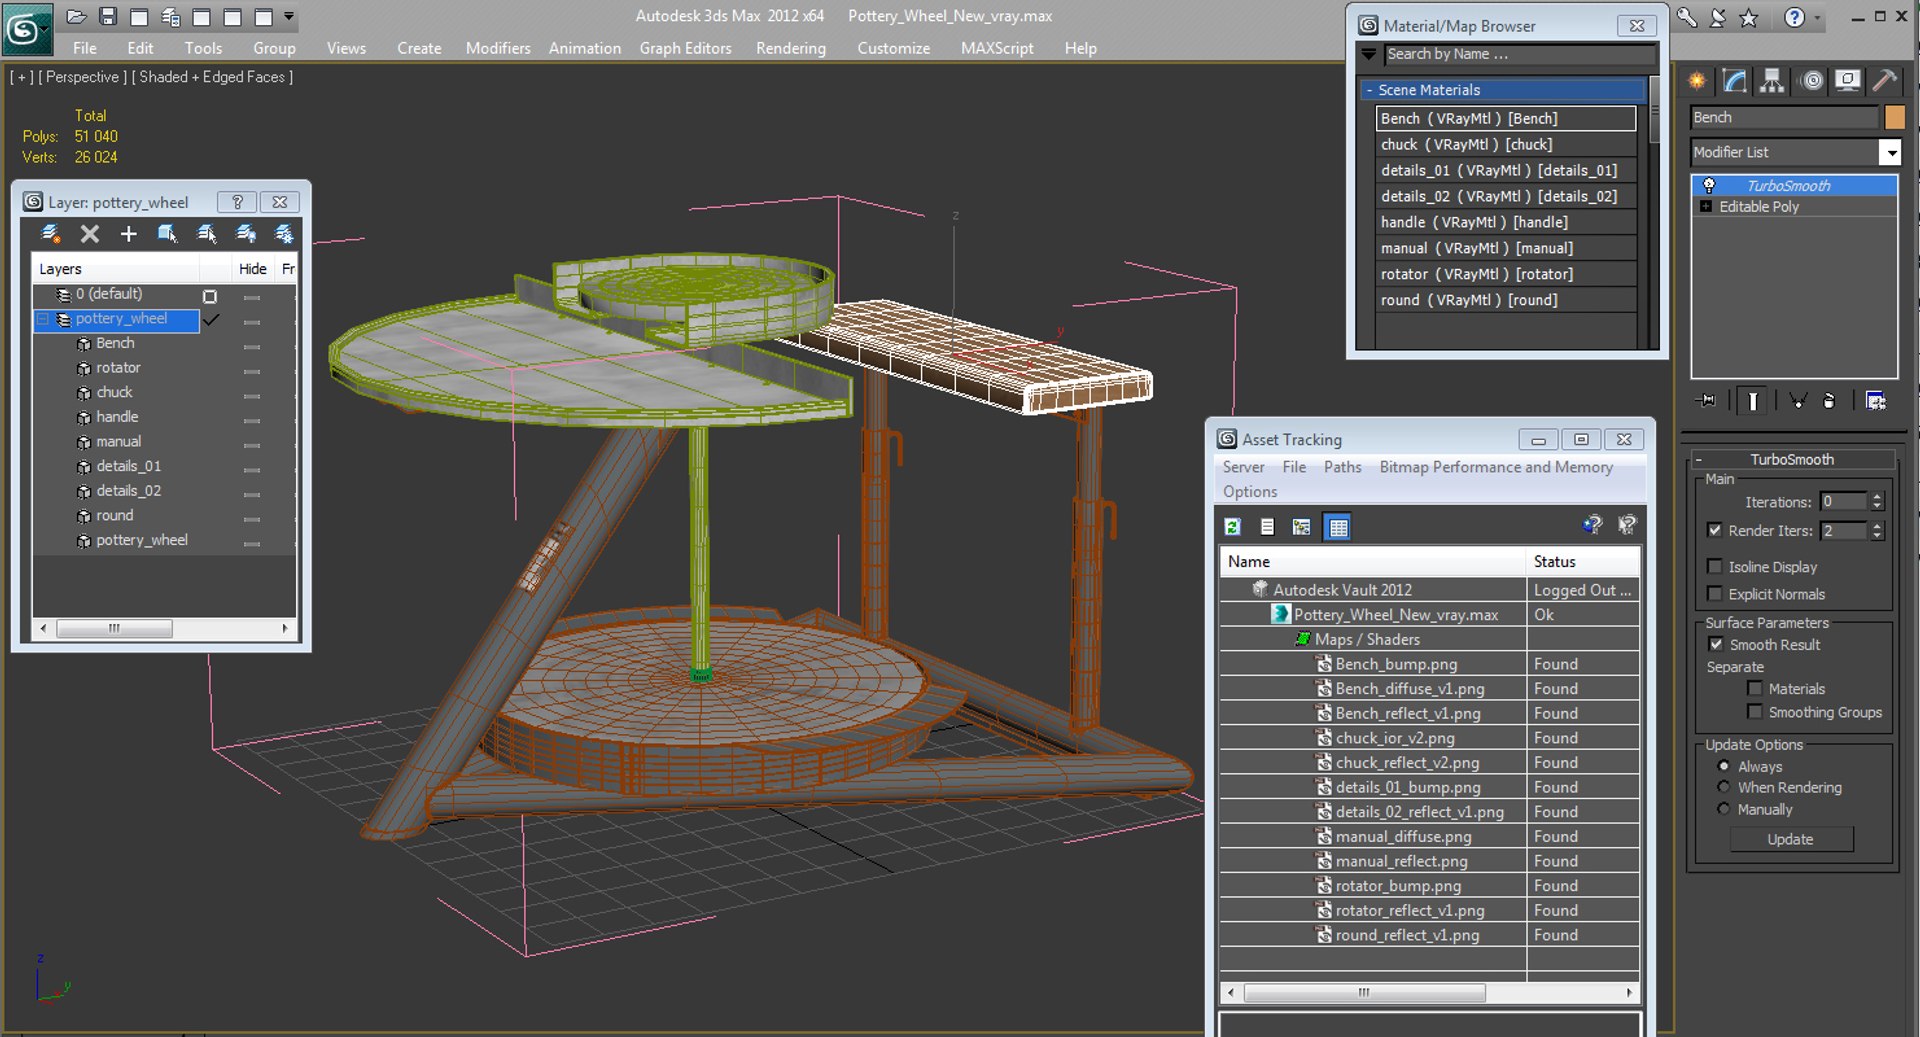This screenshot has width=1920, height=1037.
Task: Switch Asset Tracking to table view
Action: pos(1338,527)
